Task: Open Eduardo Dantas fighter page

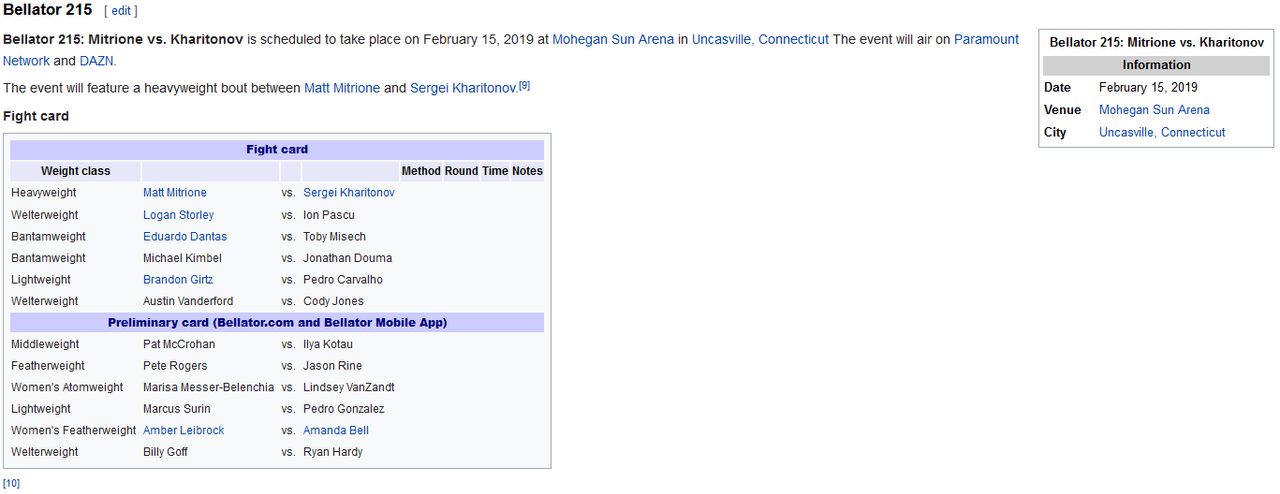Action: pyautogui.click(x=185, y=237)
